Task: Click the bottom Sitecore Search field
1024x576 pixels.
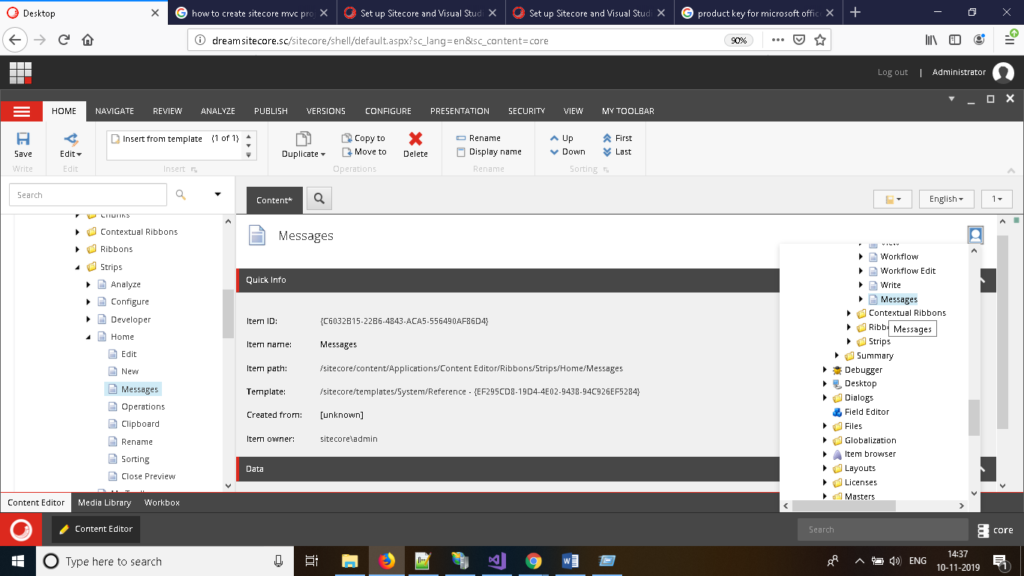Action: 882,530
